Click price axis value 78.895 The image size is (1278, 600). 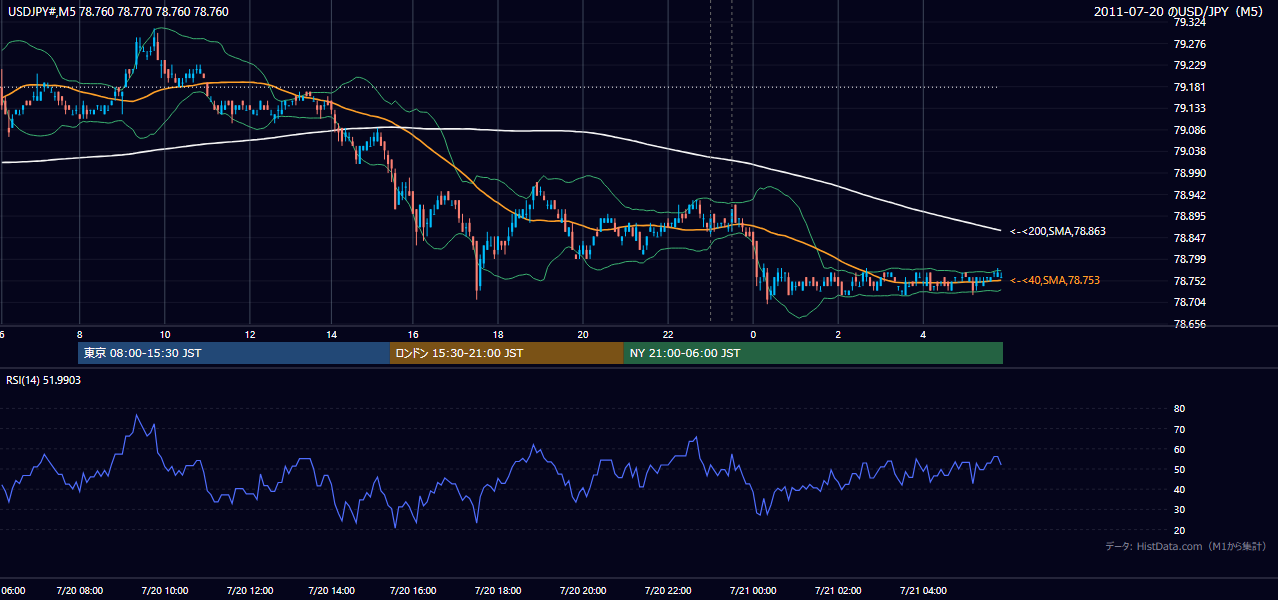coord(1189,216)
